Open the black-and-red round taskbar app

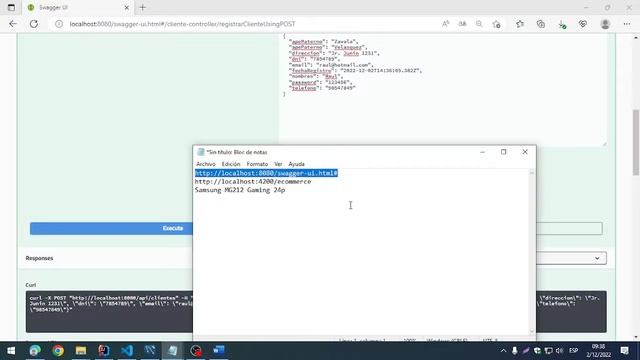click(x=196, y=351)
